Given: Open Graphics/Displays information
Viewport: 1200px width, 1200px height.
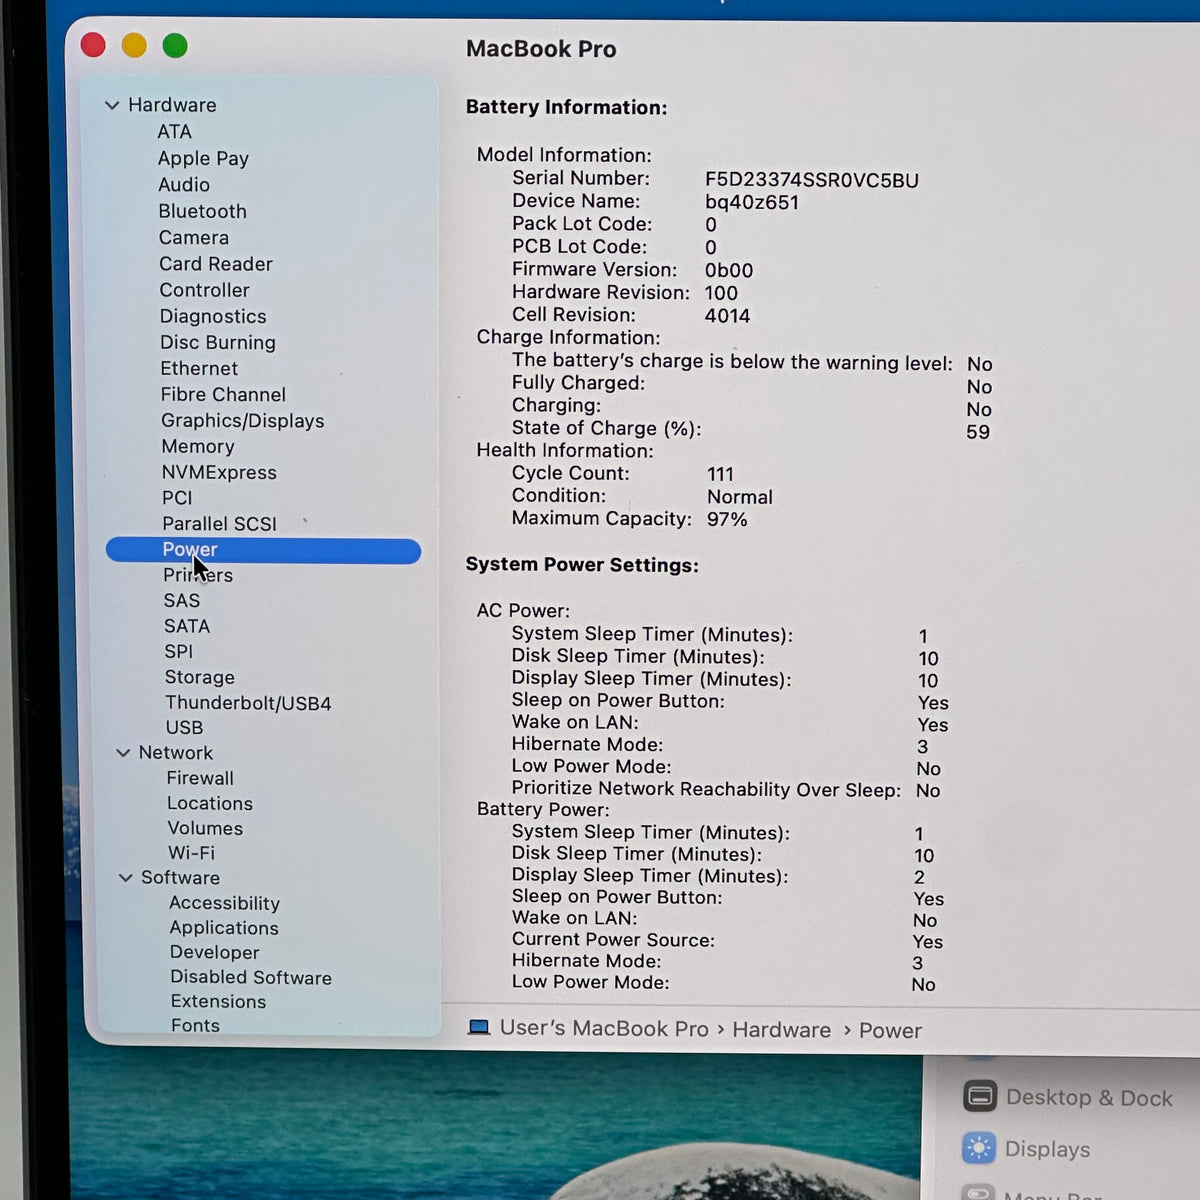Looking at the screenshot, I should [243, 421].
